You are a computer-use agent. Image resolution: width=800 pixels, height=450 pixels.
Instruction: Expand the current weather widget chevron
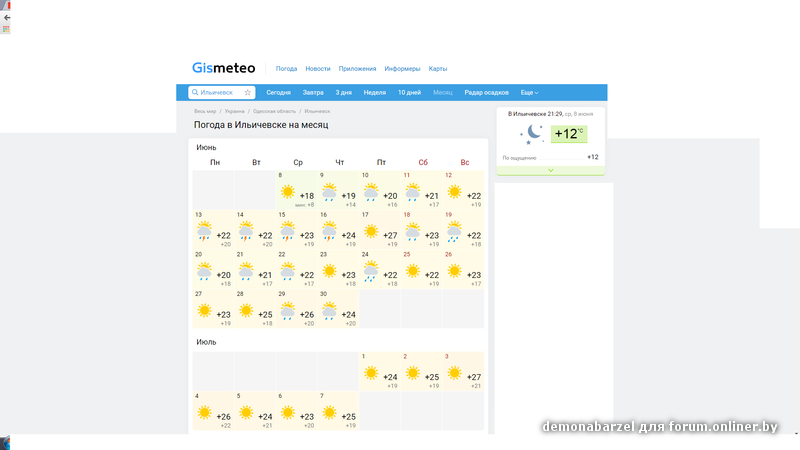(x=551, y=170)
